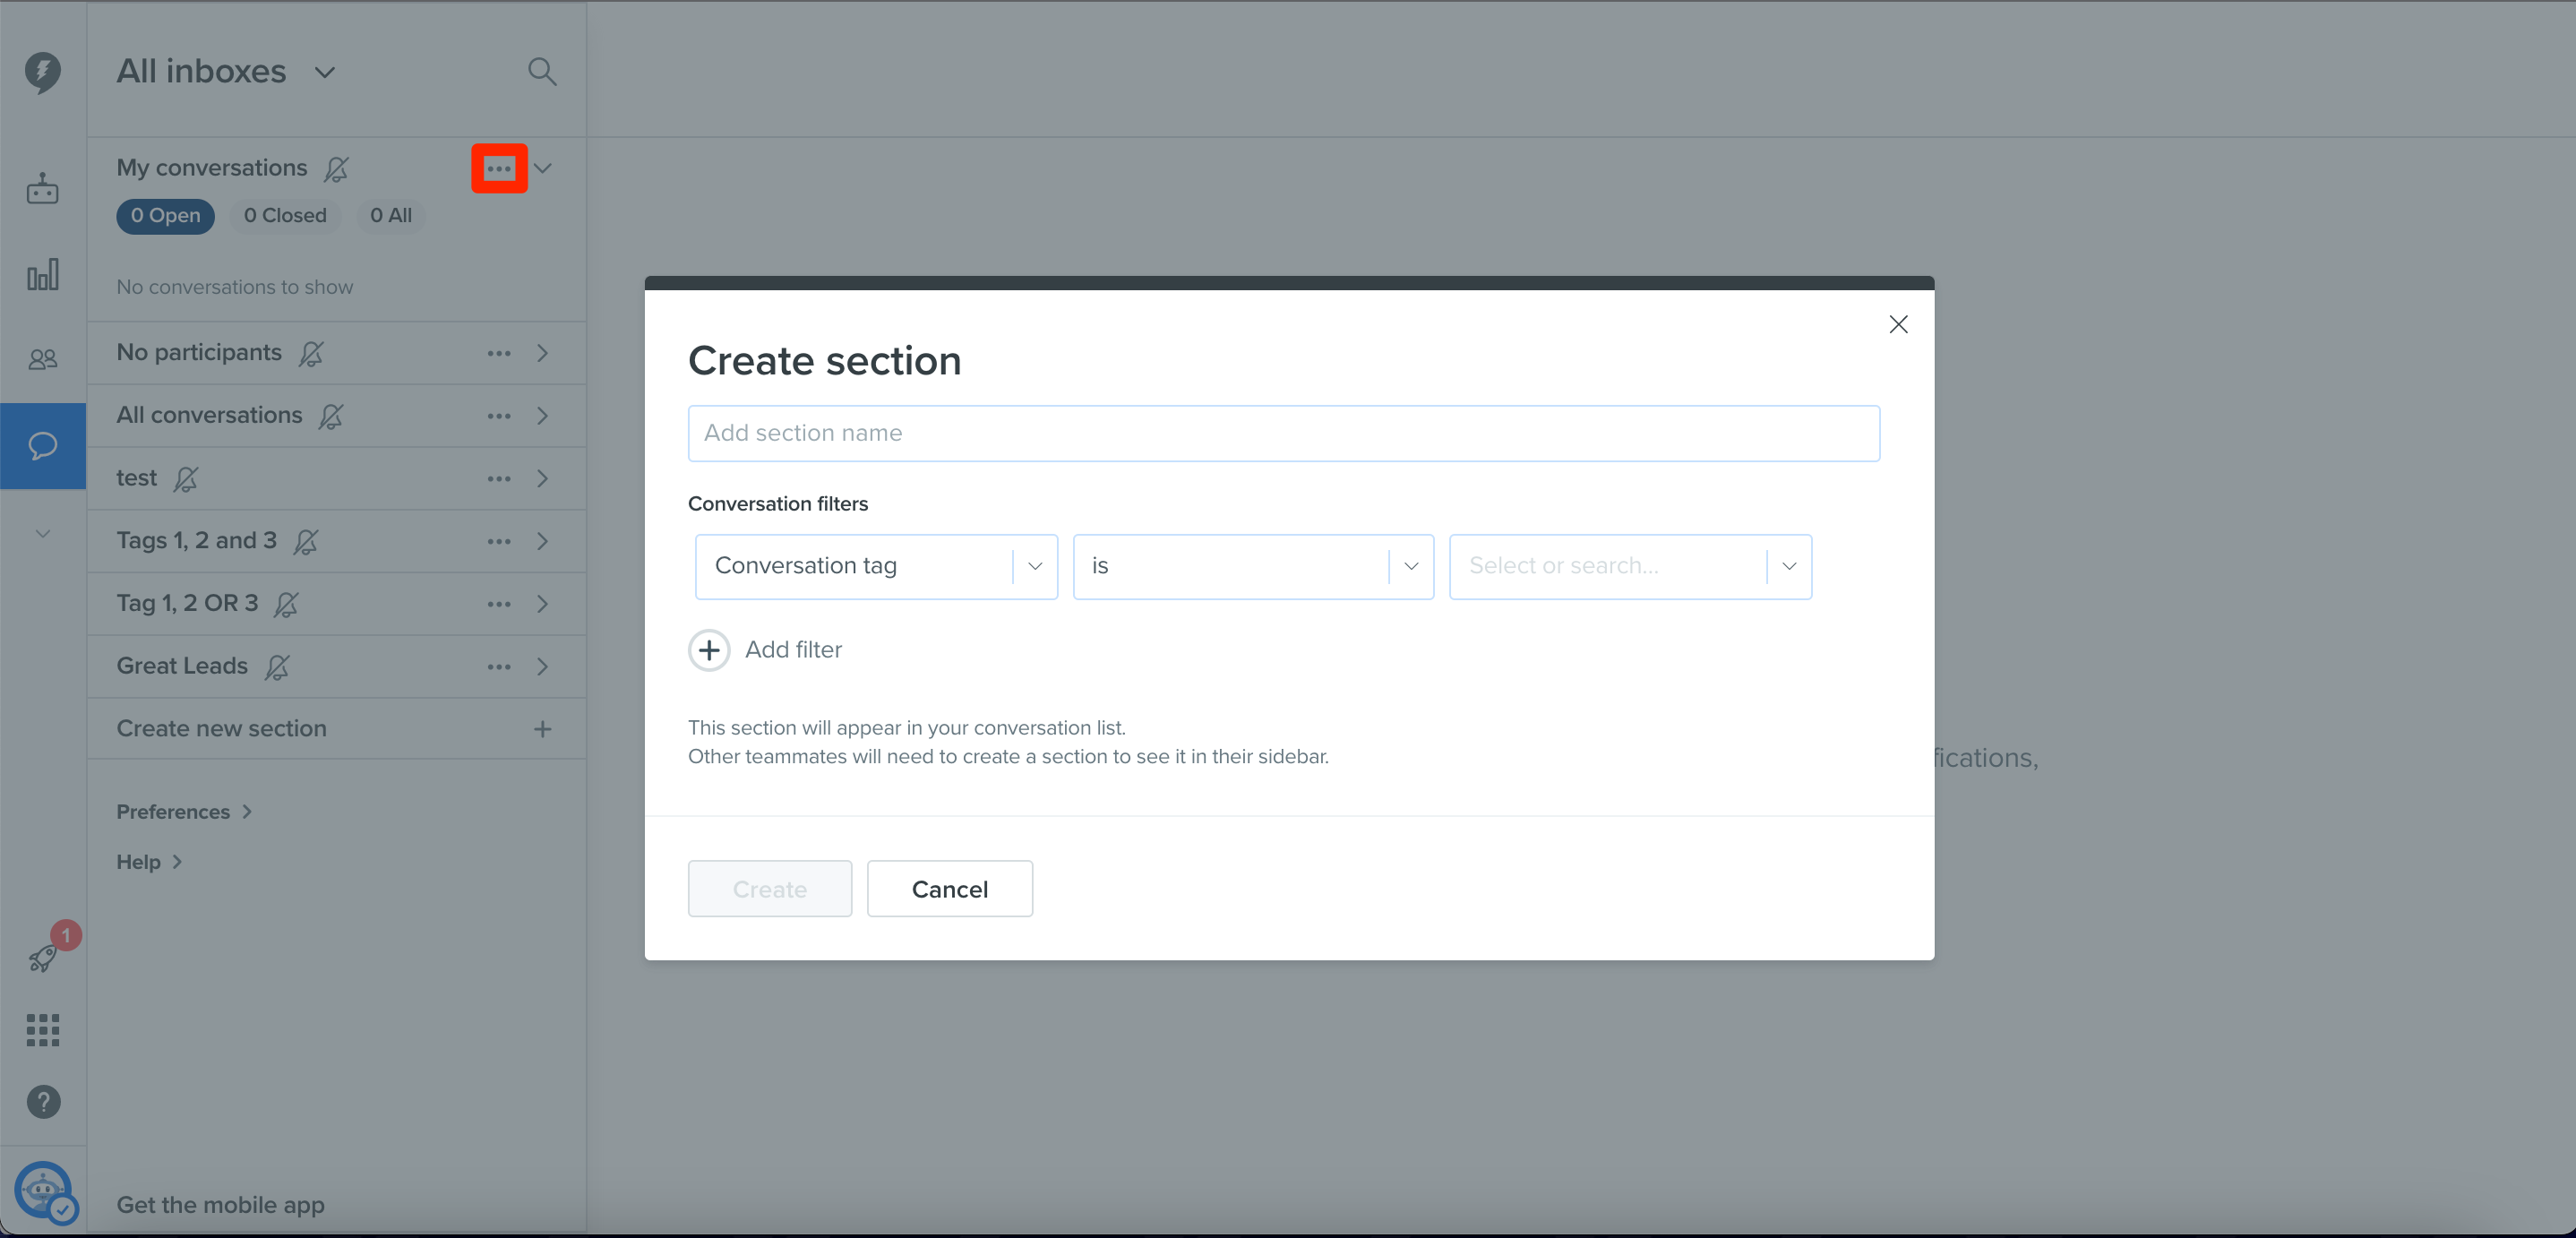Image resolution: width=2576 pixels, height=1238 pixels.
Task: Click the Add filter plus button
Action: (x=709, y=650)
